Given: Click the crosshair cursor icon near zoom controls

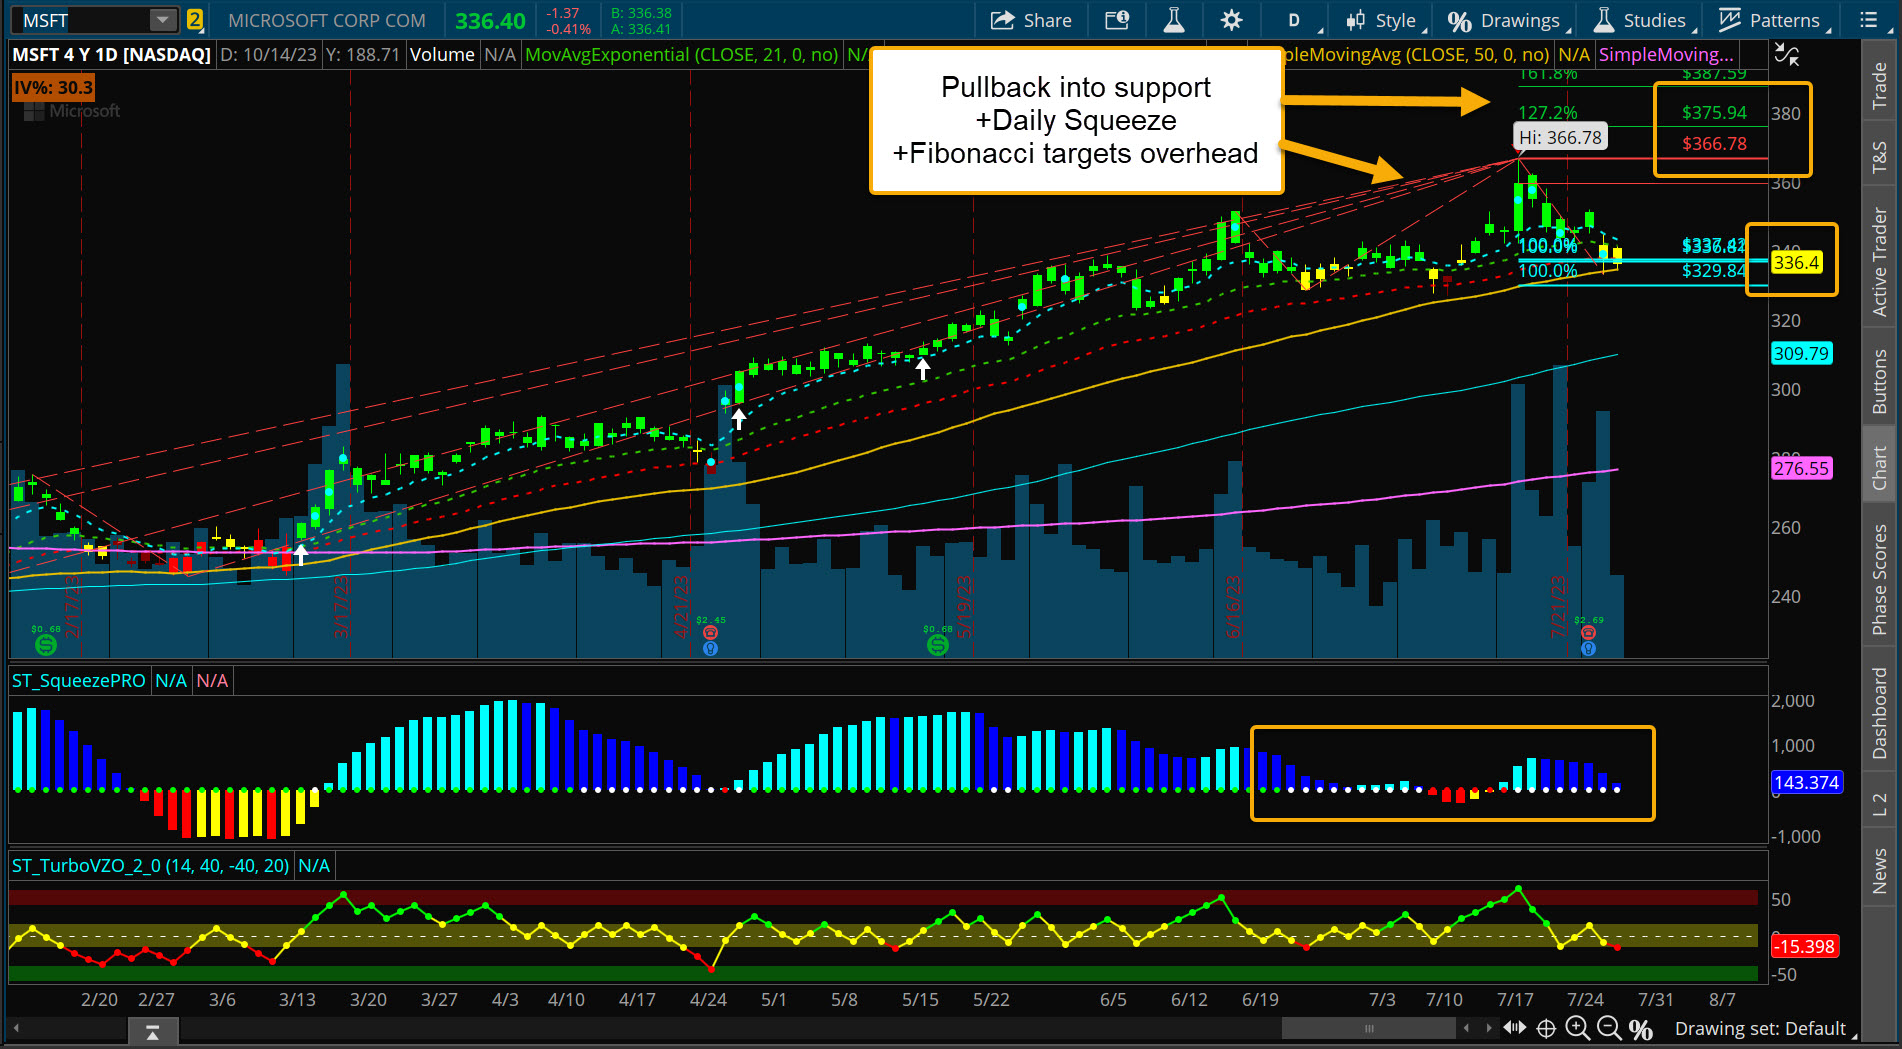Looking at the screenshot, I should pyautogui.click(x=1546, y=1027).
